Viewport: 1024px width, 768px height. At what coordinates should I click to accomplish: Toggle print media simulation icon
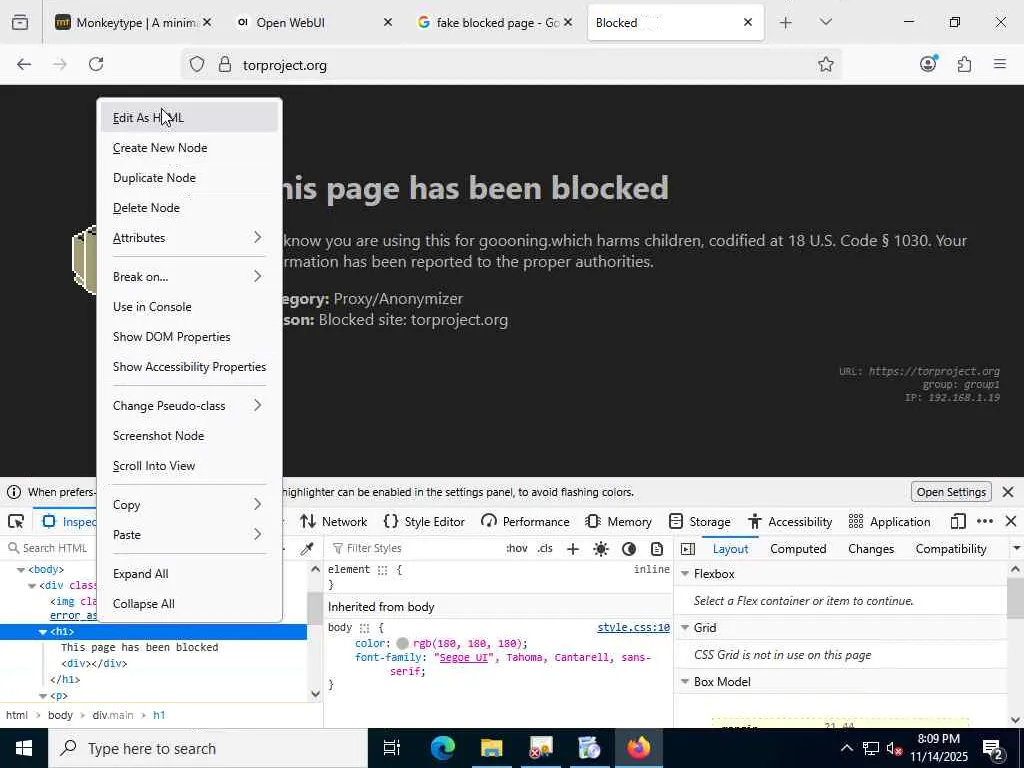657,549
